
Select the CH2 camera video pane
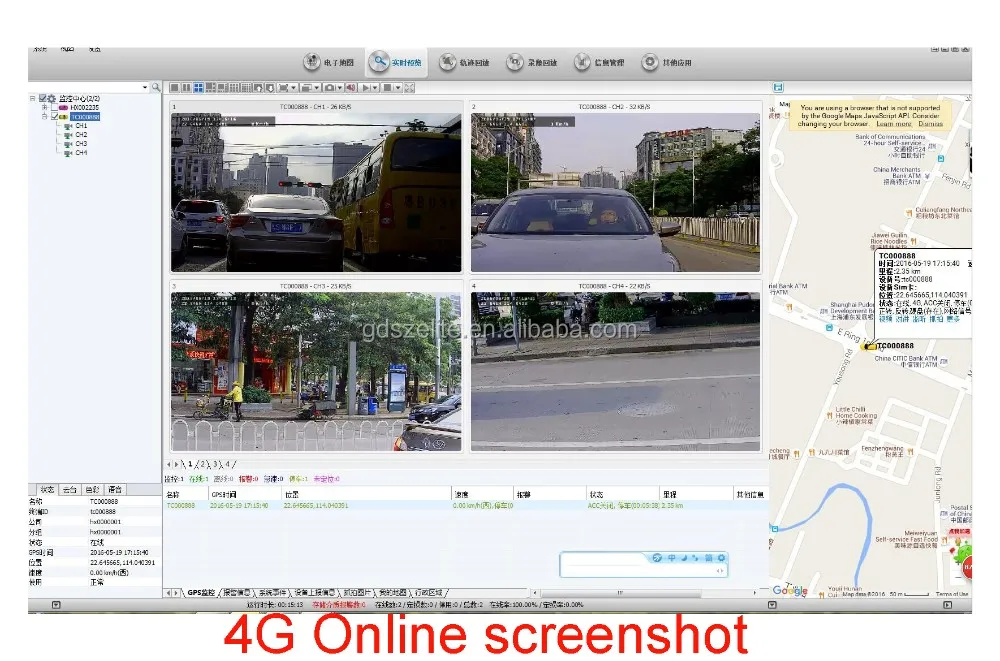[x=615, y=190]
